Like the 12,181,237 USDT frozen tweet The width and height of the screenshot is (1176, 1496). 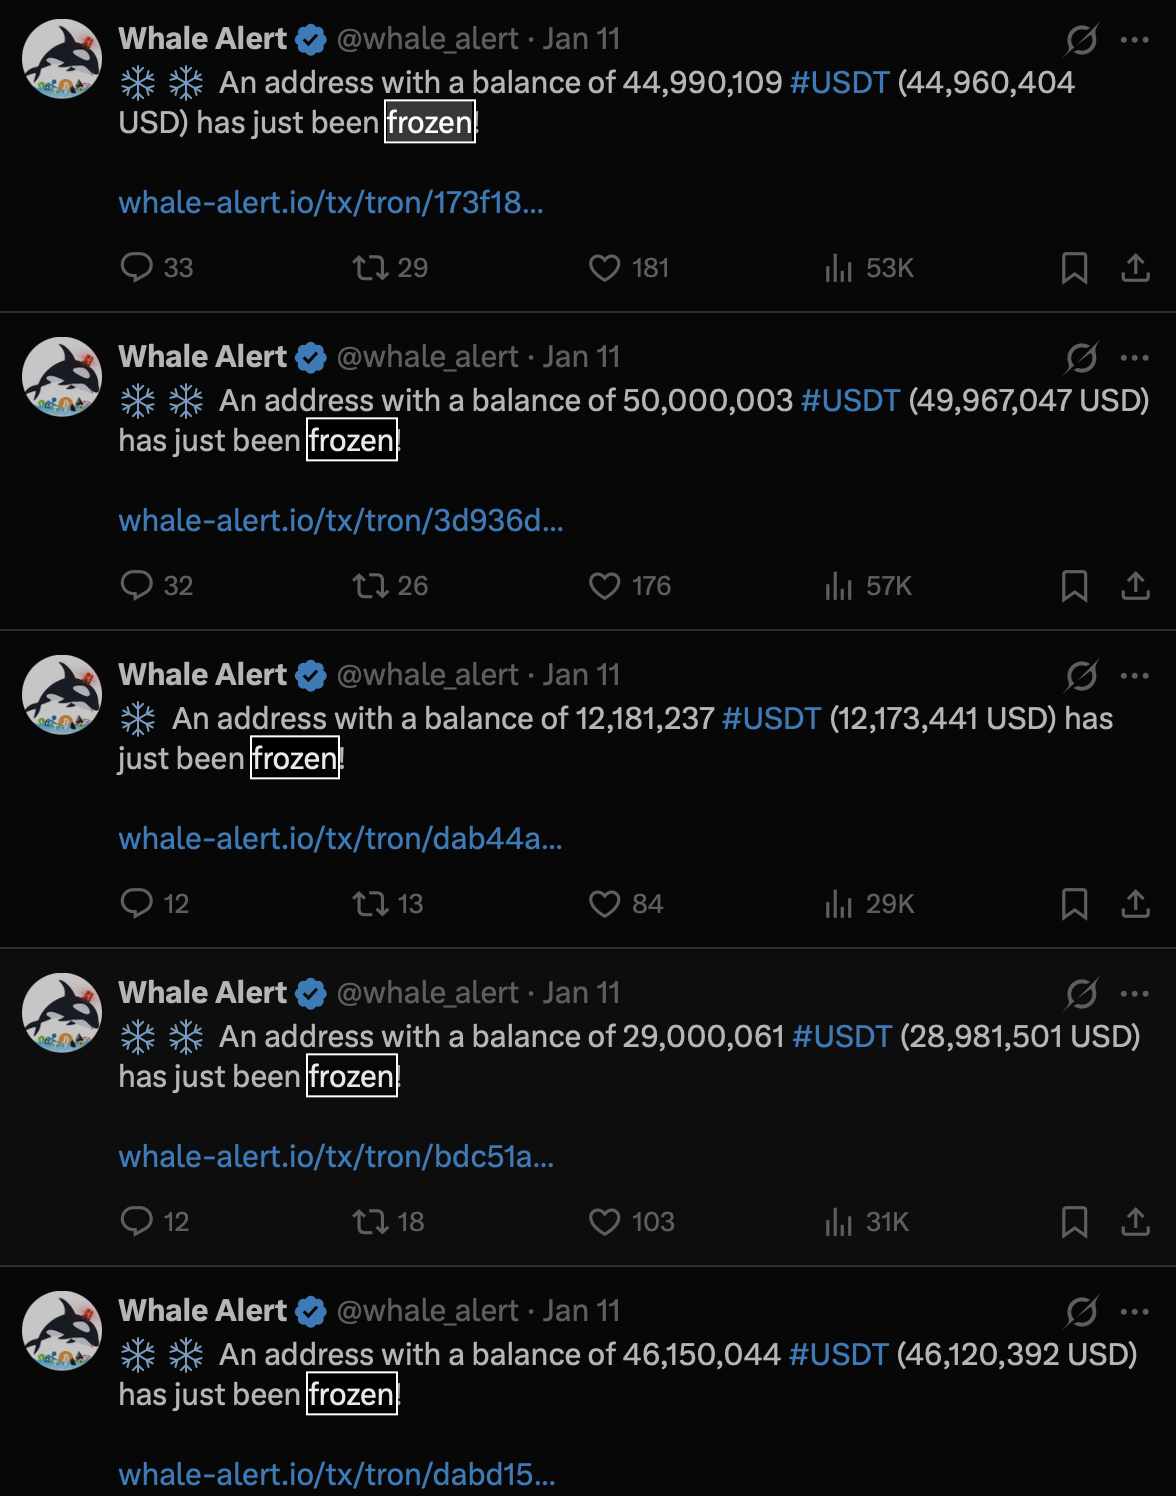point(605,903)
